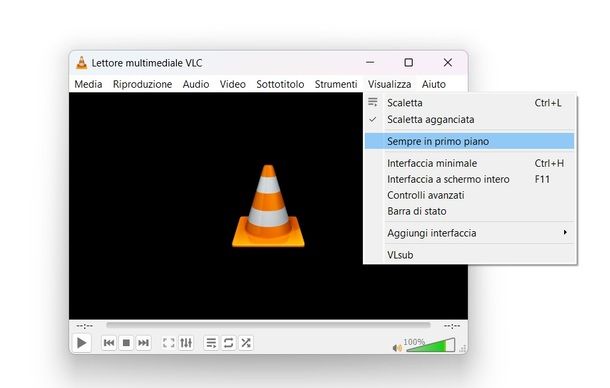Open the Sottotitolo menu
This screenshot has height=388, width=610.
coord(280,84)
